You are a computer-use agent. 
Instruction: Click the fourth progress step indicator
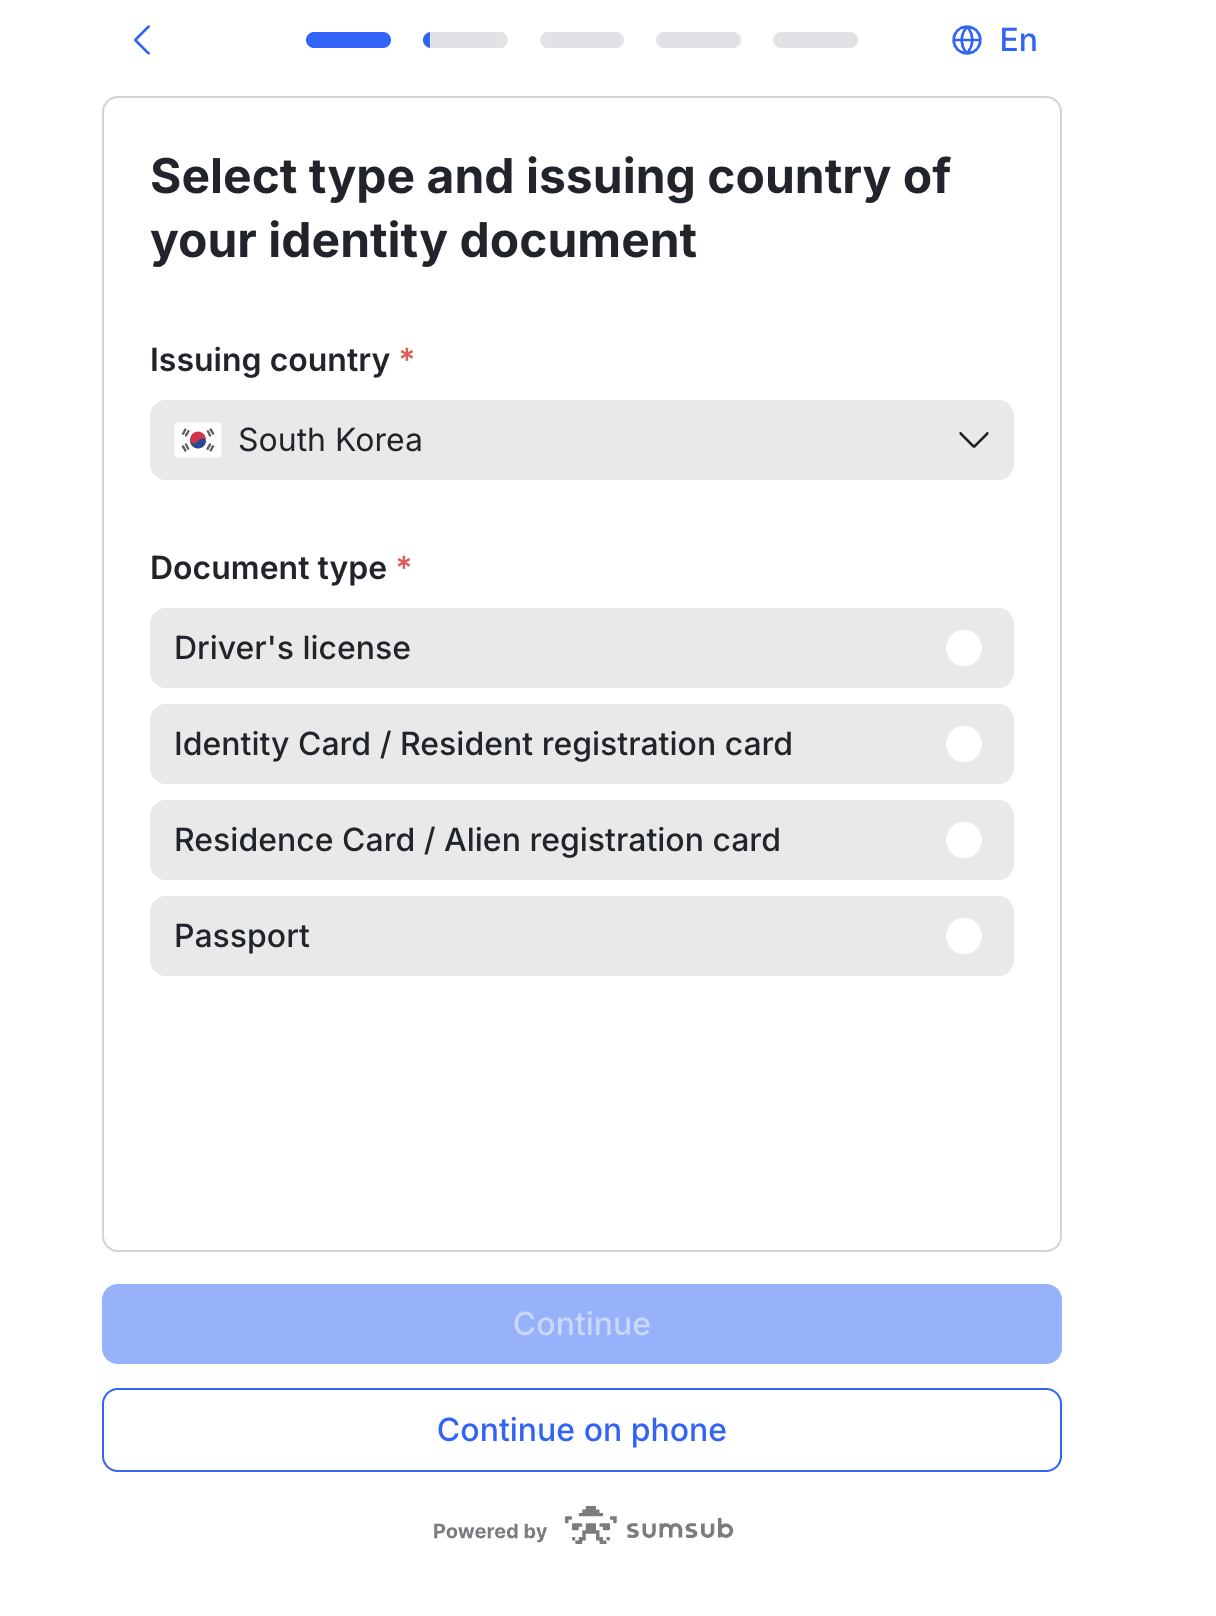(698, 40)
